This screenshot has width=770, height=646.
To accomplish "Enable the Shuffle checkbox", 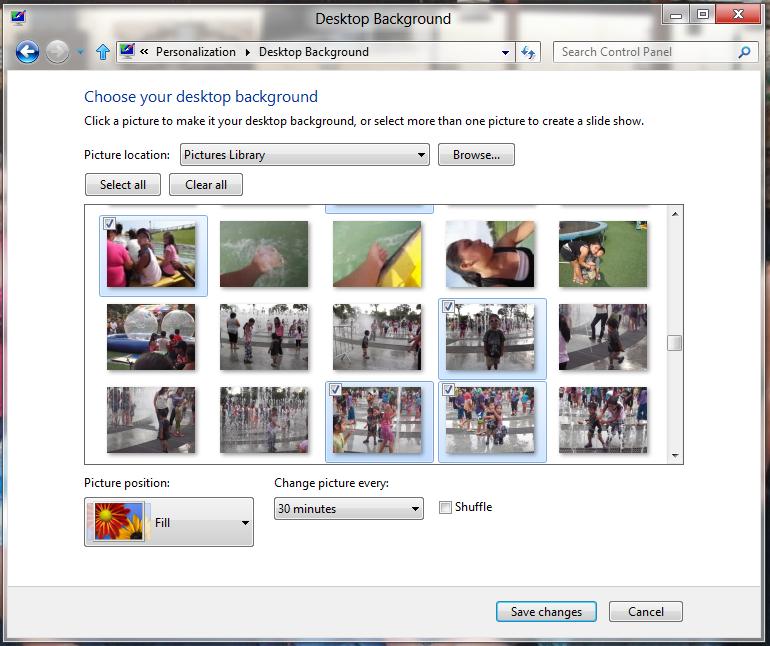I will pos(446,508).
